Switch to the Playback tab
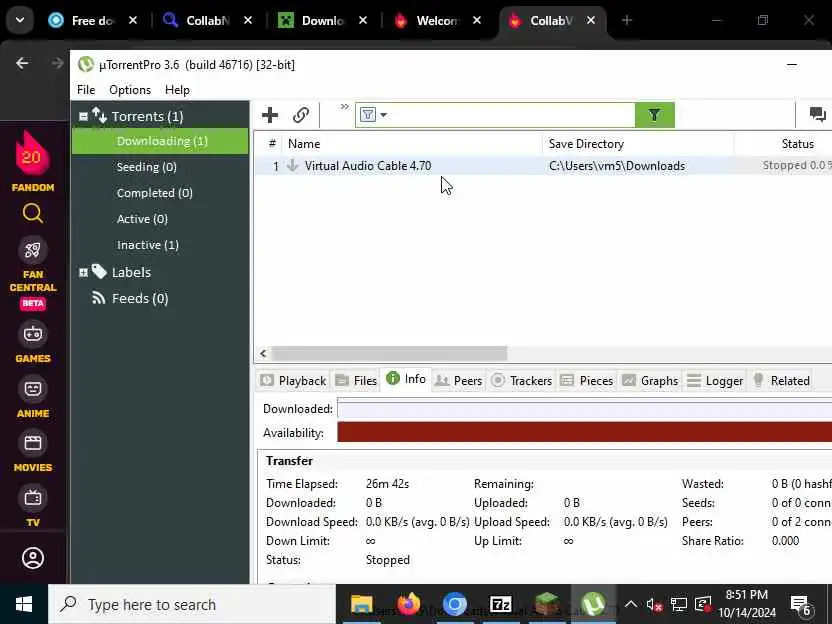832x624 pixels. coord(293,381)
